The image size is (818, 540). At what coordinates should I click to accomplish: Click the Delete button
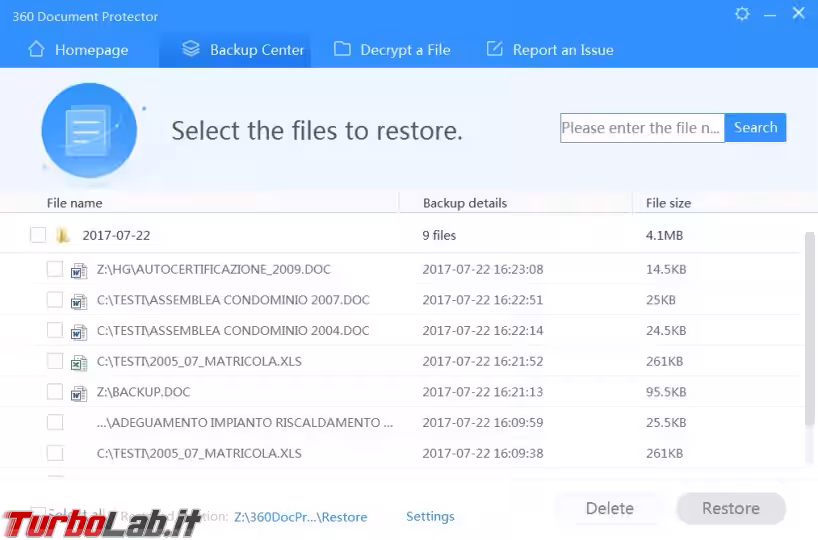pos(609,508)
